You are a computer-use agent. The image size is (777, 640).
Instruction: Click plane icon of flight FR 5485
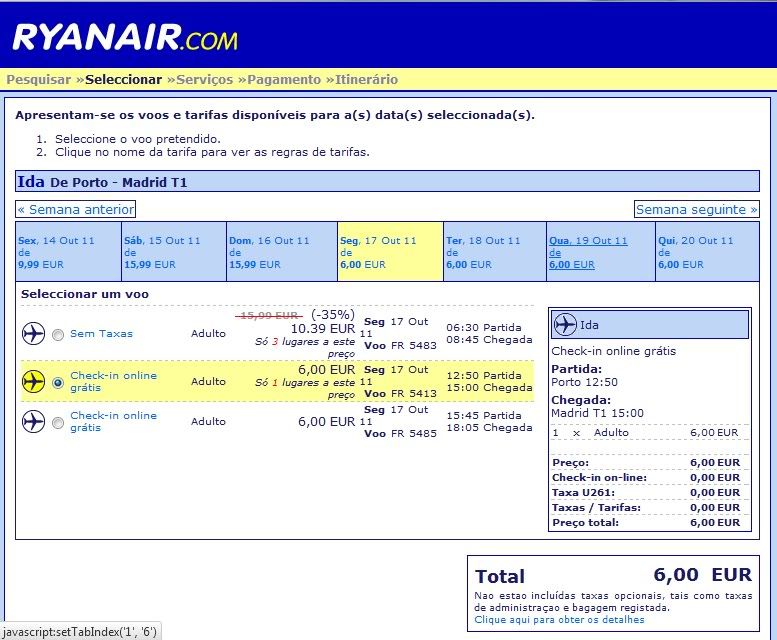point(34,422)
